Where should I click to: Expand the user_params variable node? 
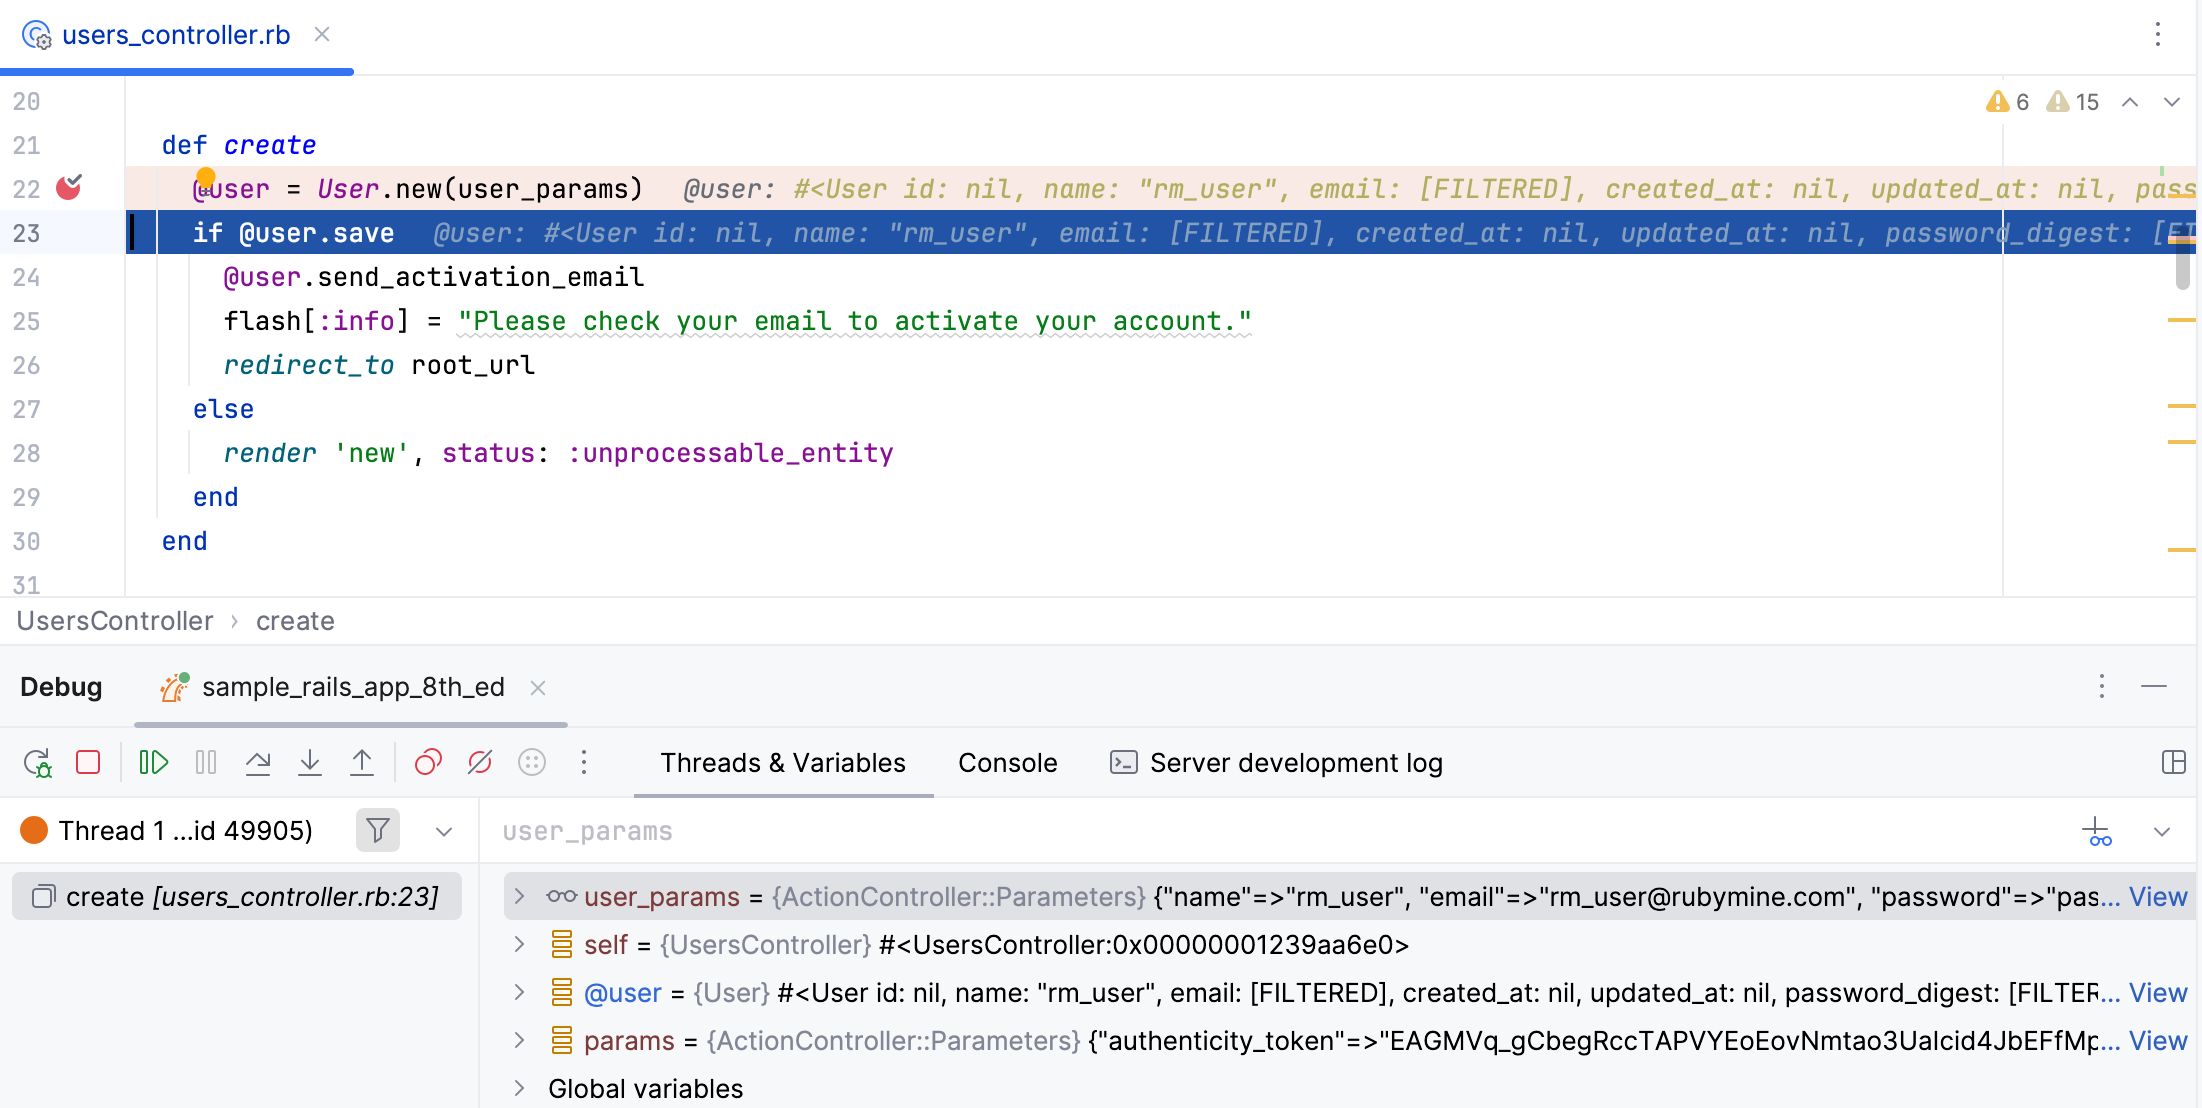point(519,897)
